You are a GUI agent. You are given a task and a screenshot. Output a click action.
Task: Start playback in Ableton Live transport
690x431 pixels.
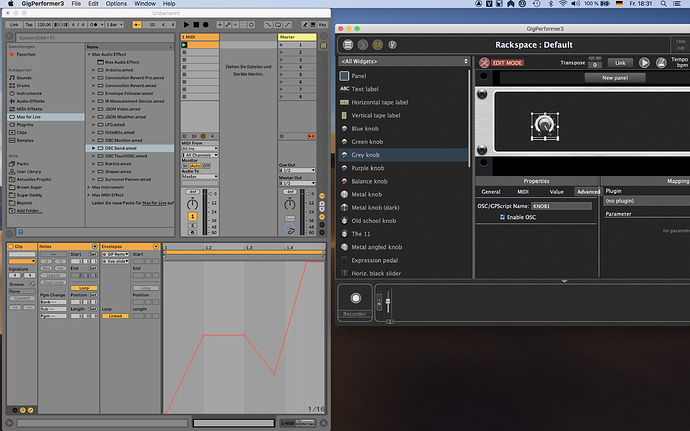coord(186,25)
